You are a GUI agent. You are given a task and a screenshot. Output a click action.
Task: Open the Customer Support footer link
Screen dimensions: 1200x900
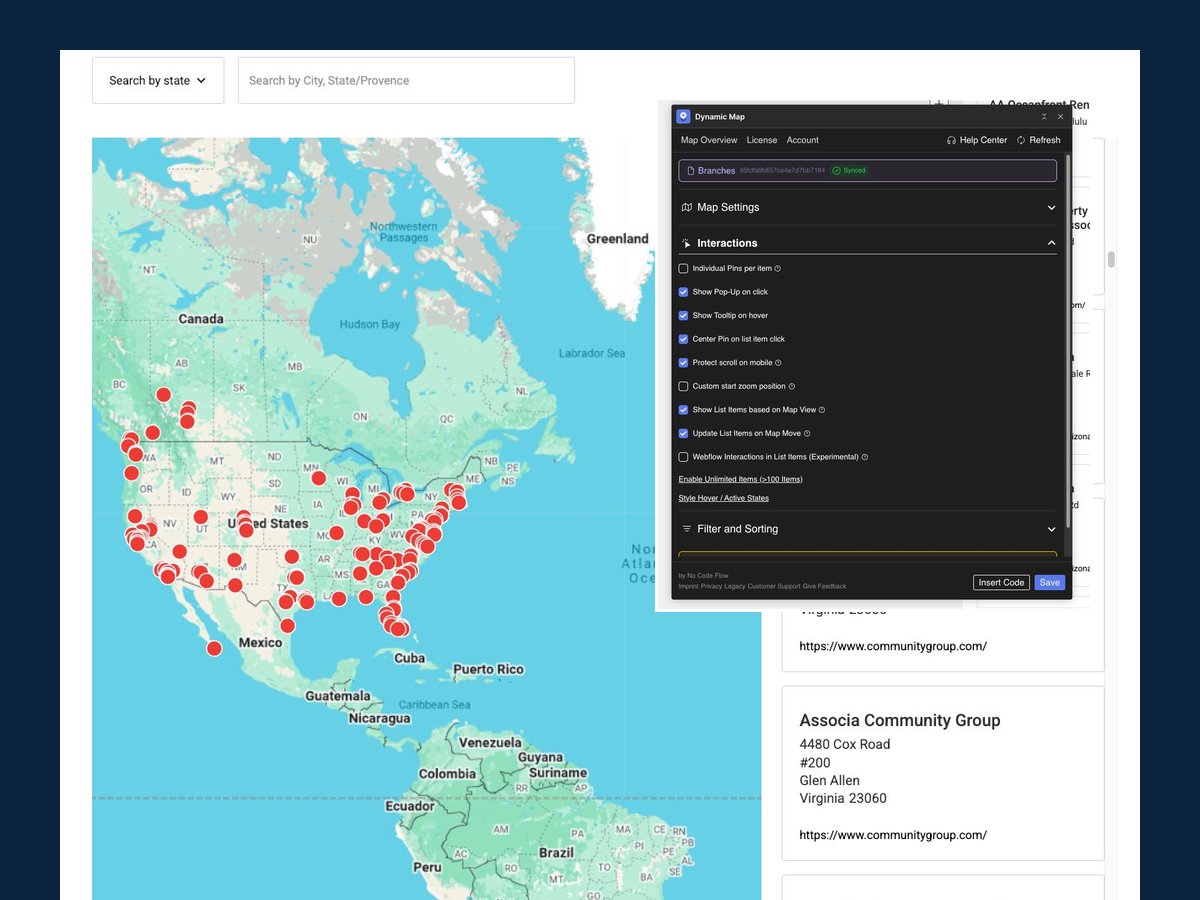(774, 586)
